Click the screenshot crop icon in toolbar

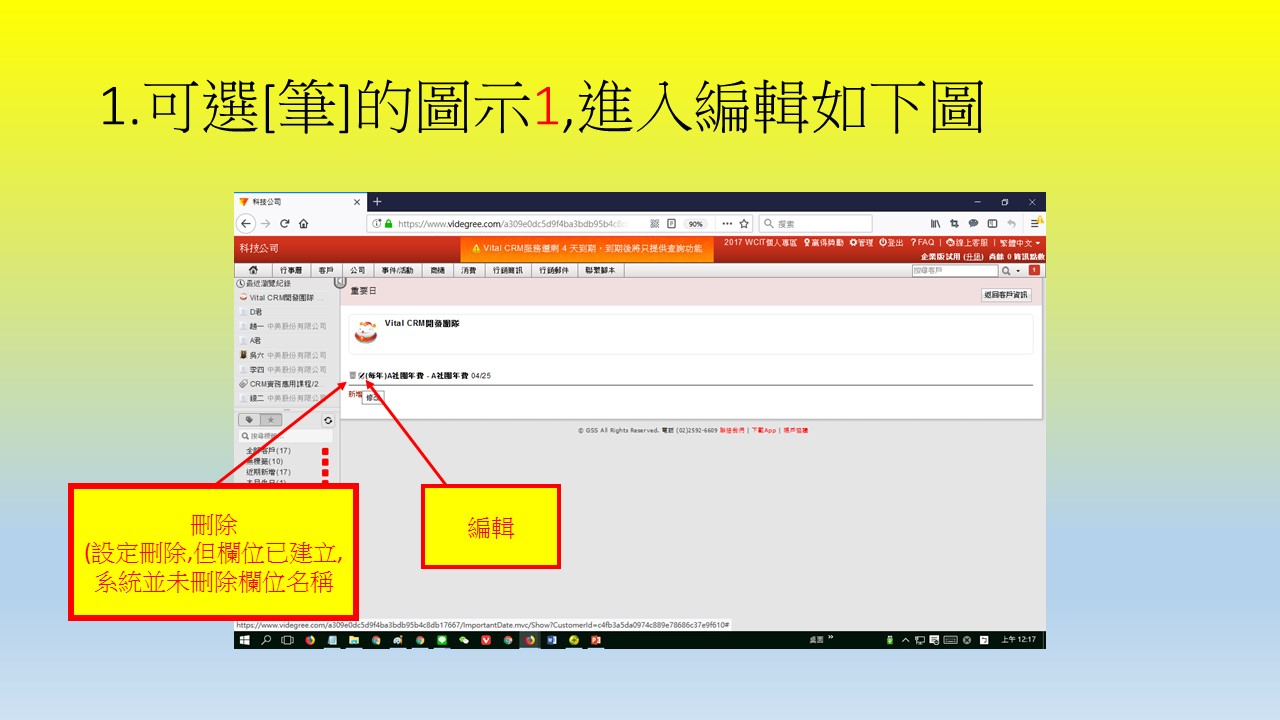pos(955,224)
